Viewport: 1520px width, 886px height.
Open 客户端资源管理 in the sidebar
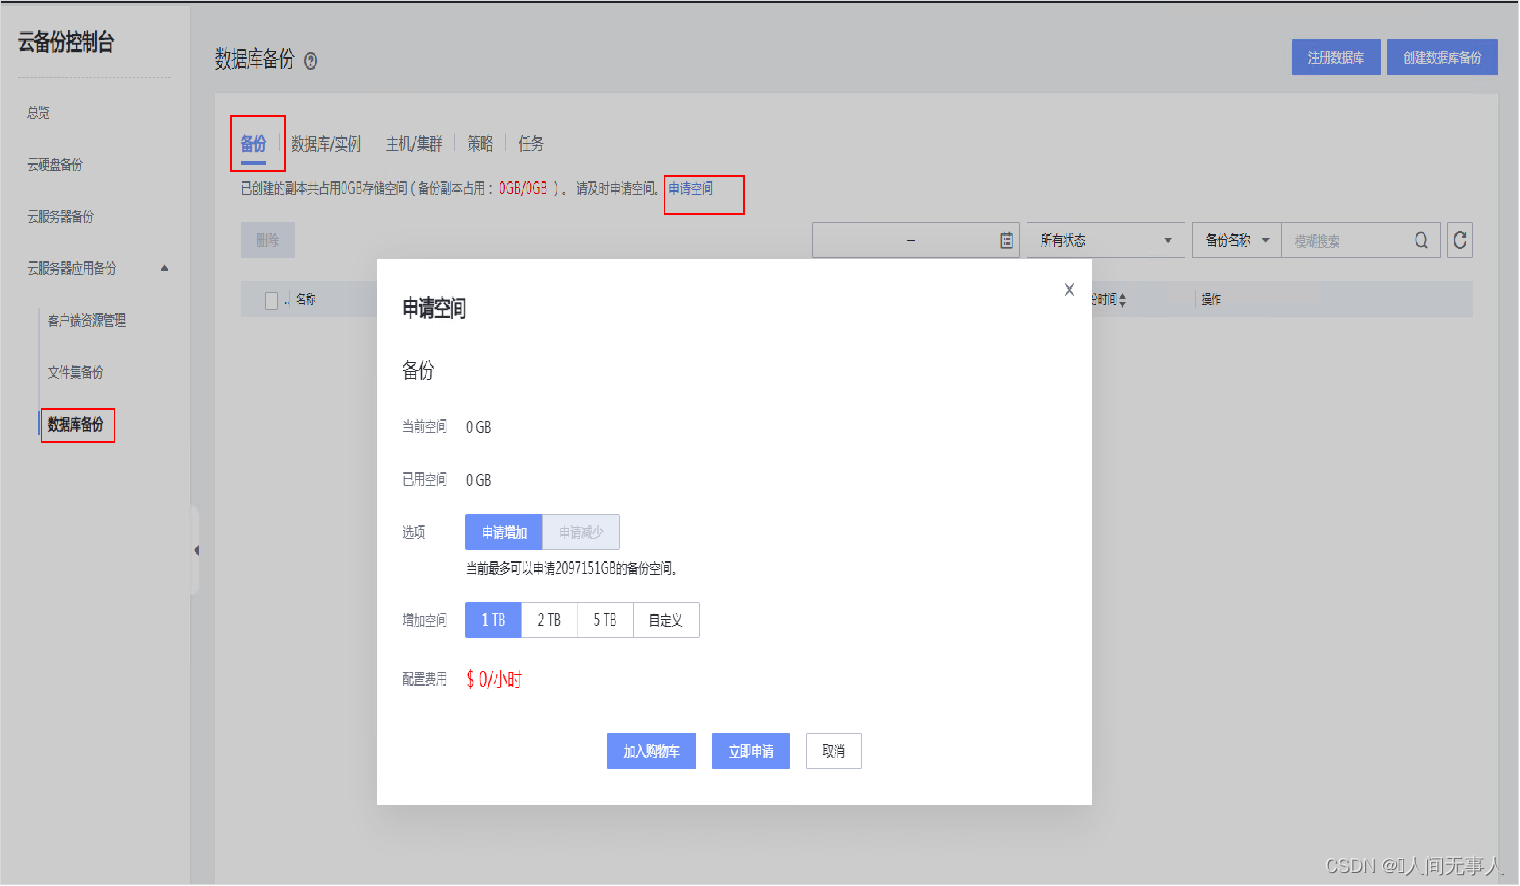(87, 321)
